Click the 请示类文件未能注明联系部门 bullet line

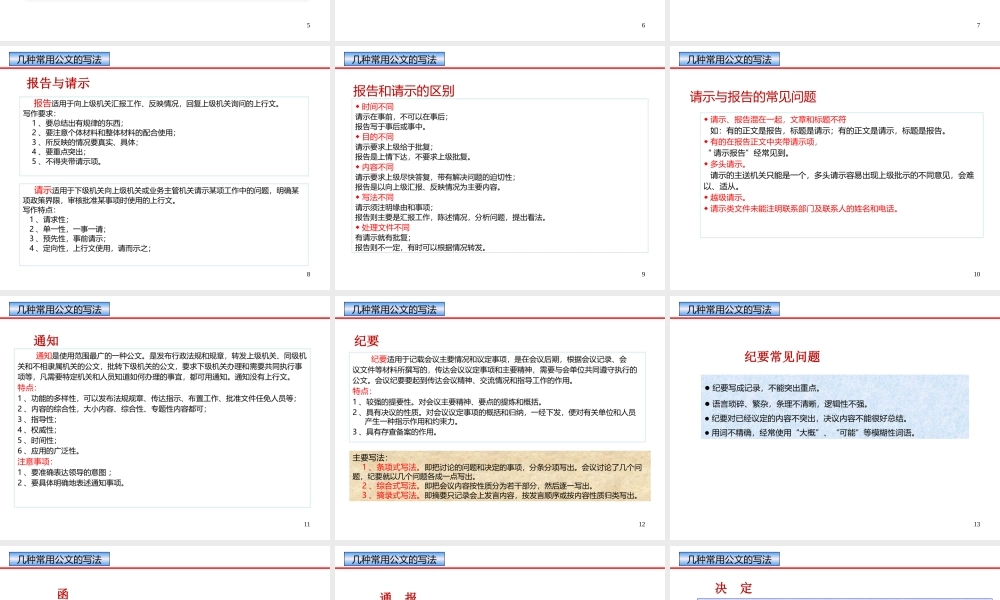[x=800, y=209]
